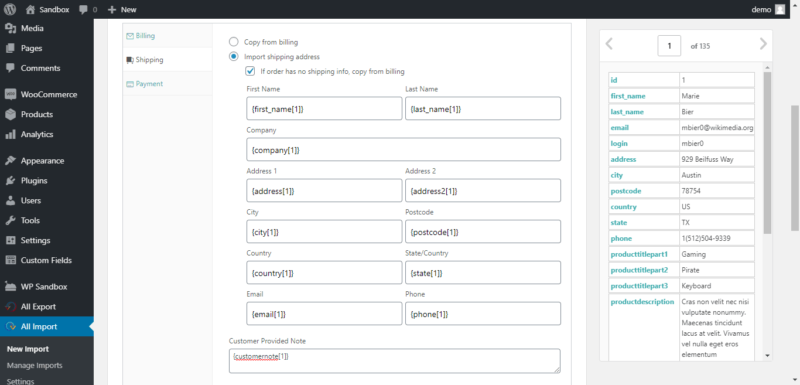Click the All Export sidebar icon

pos(10,307)
